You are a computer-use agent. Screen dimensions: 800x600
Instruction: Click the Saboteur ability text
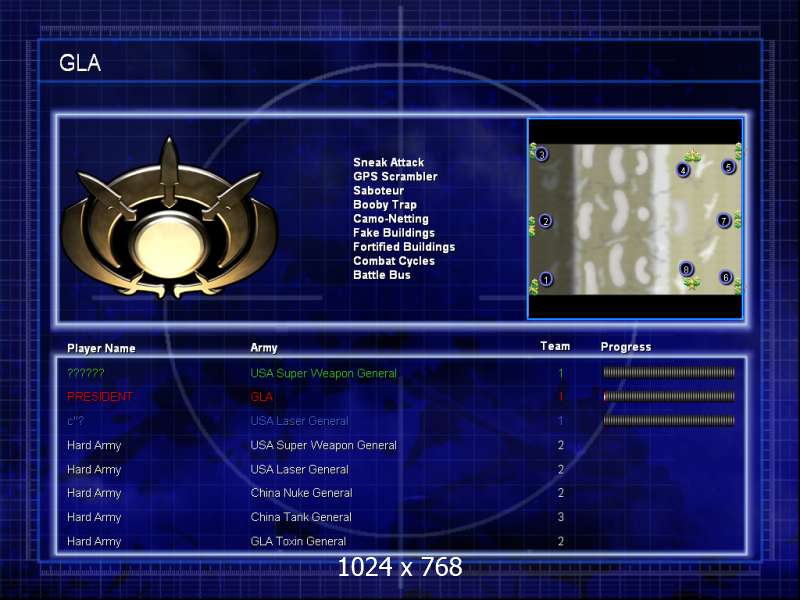tap(379, 190)
